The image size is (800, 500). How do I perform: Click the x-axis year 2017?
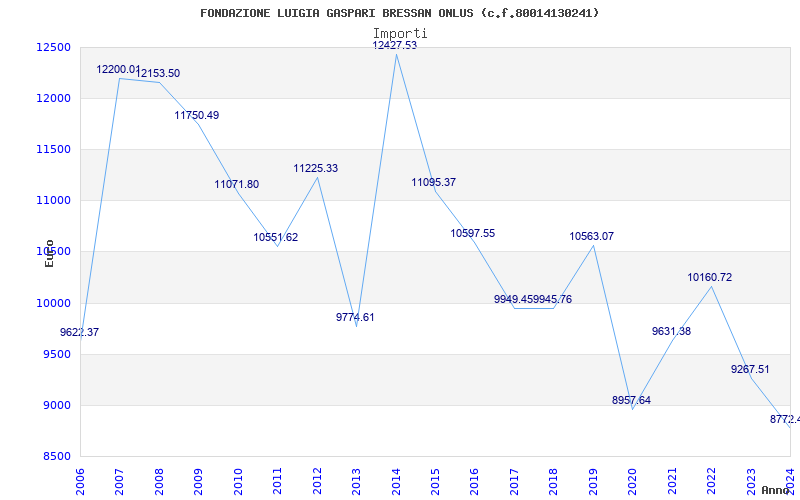514,482
